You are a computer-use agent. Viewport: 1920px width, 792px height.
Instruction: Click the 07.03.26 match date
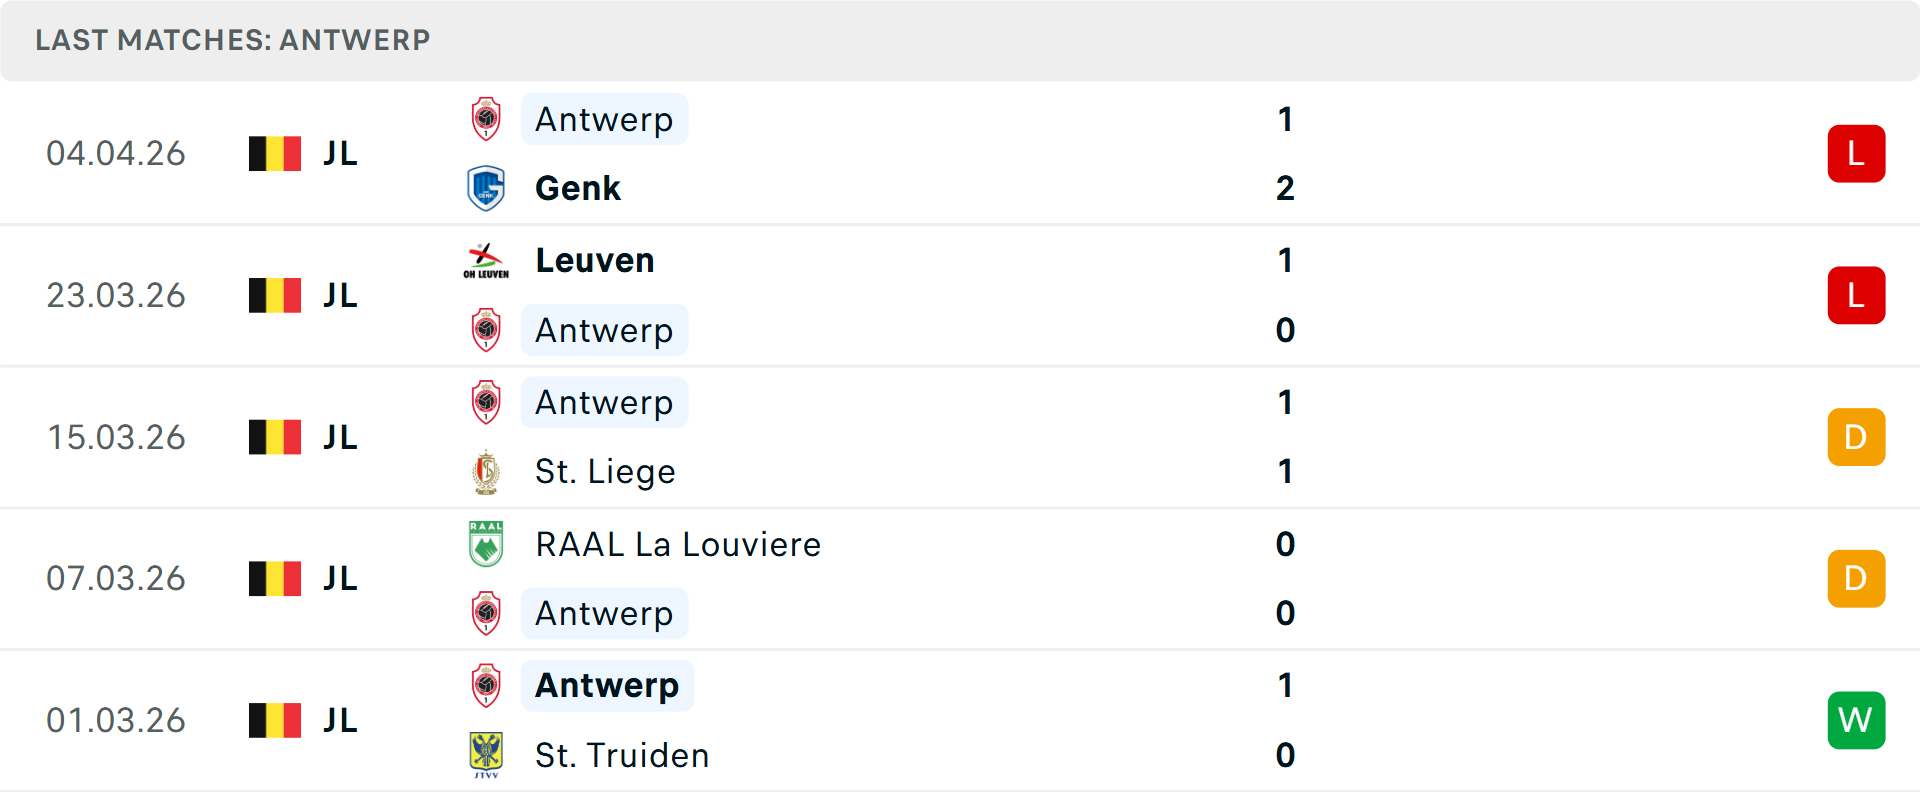point(116,578)
